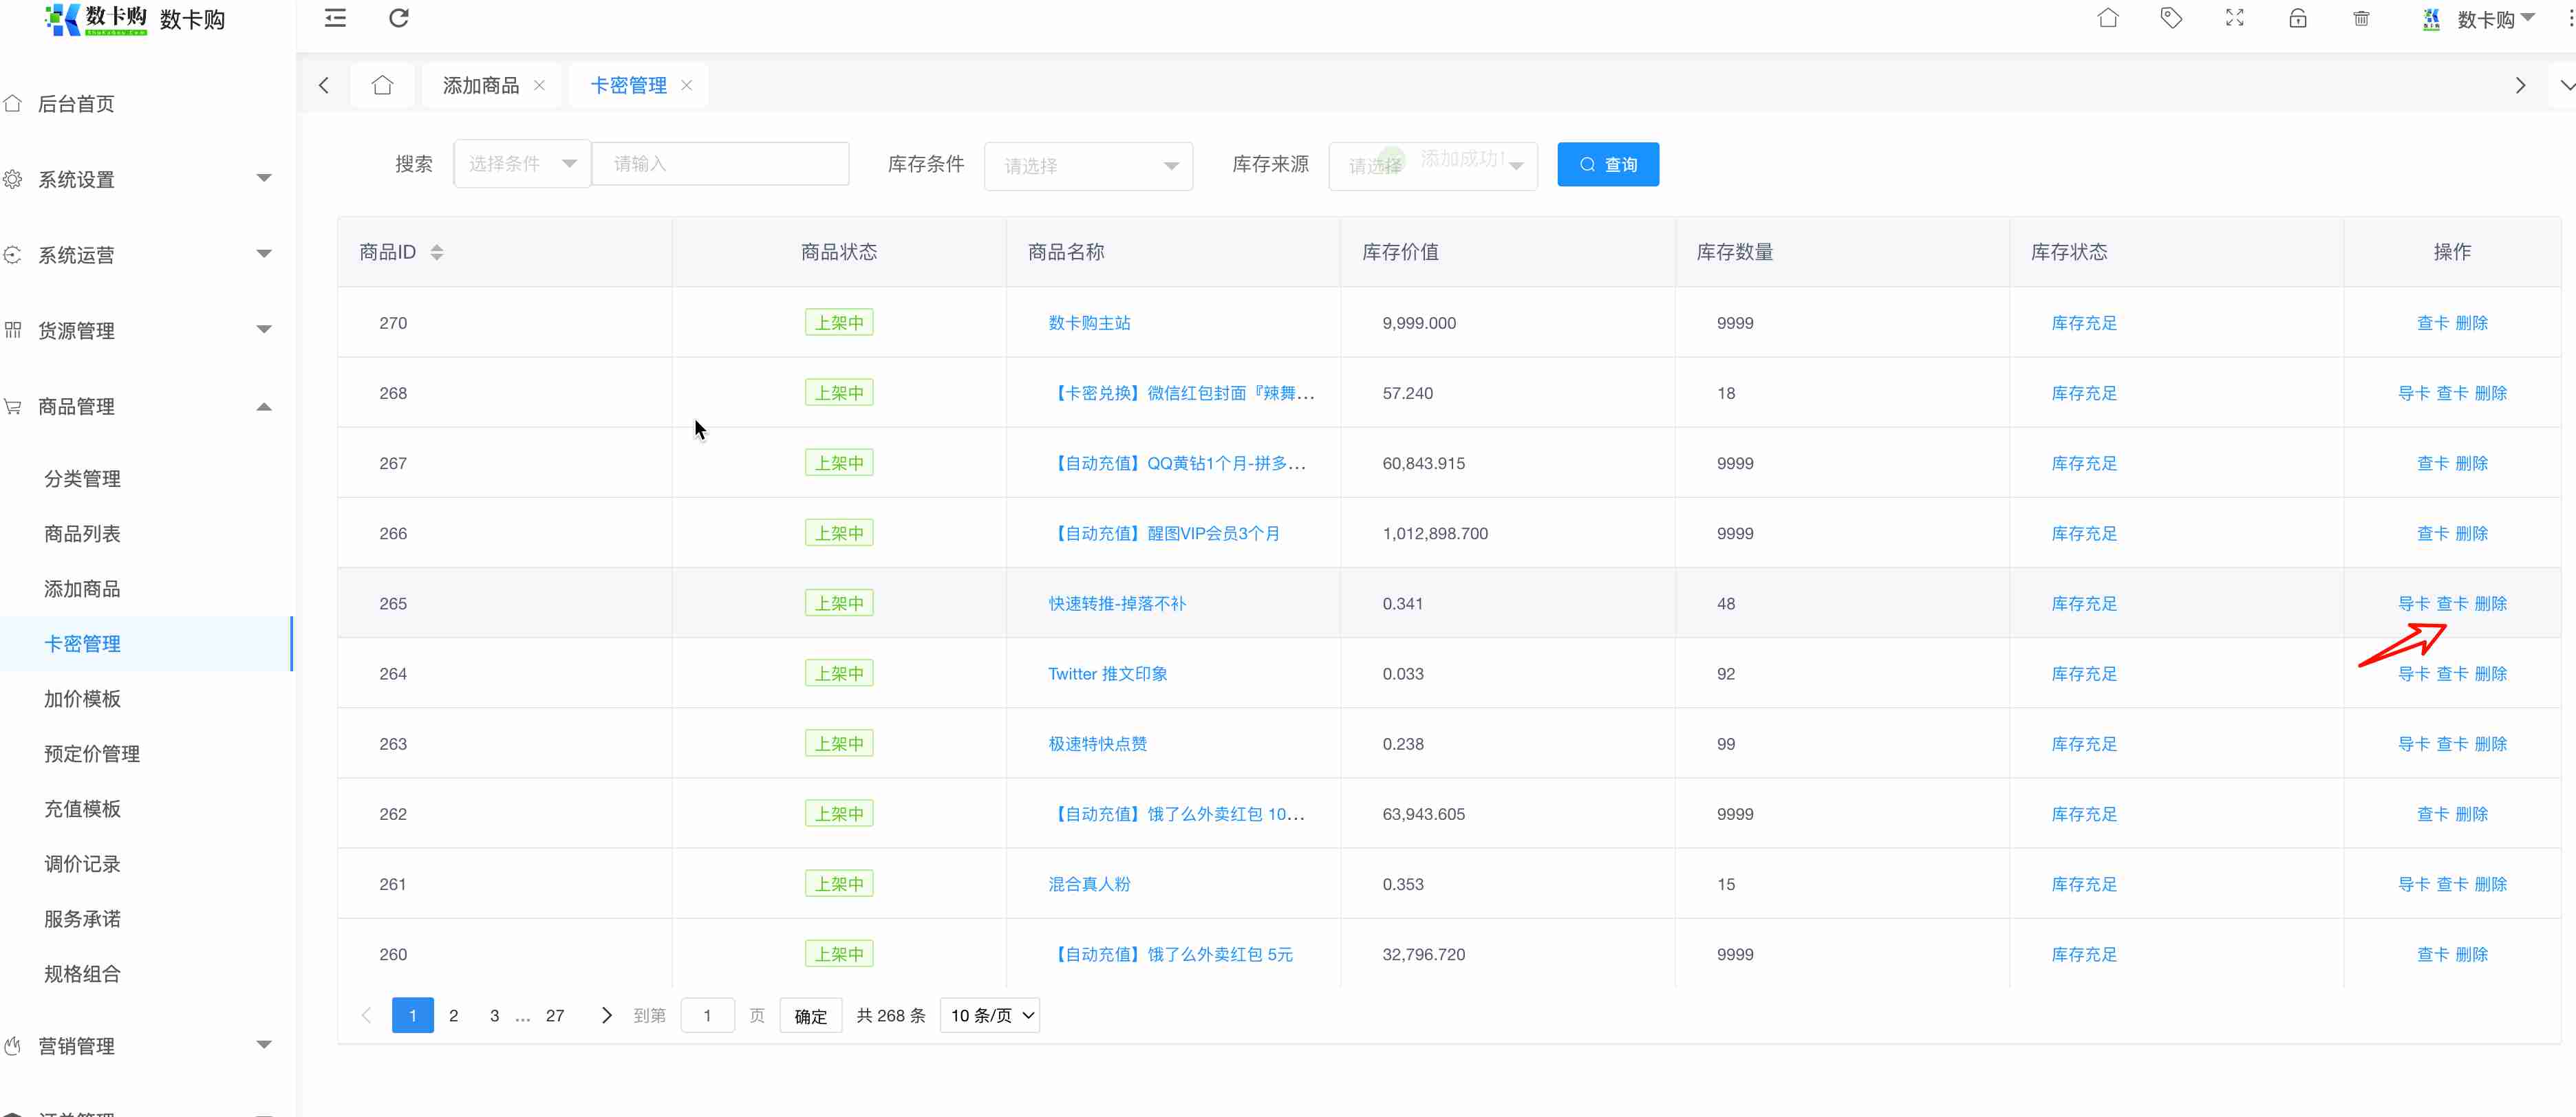This screenshot has width=2576, height=1117.
Task: Change 10 条/页 page size dropdown
Action: tap(989, 1015)
